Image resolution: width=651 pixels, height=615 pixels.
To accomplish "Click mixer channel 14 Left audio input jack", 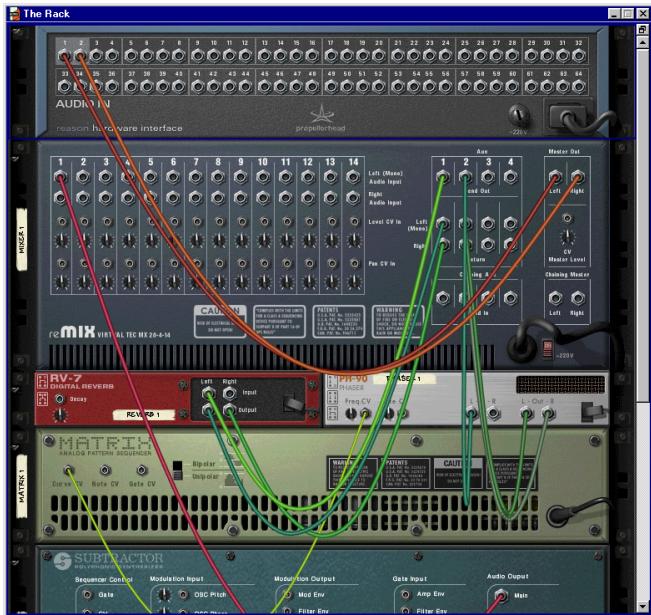I will (353, 177).
